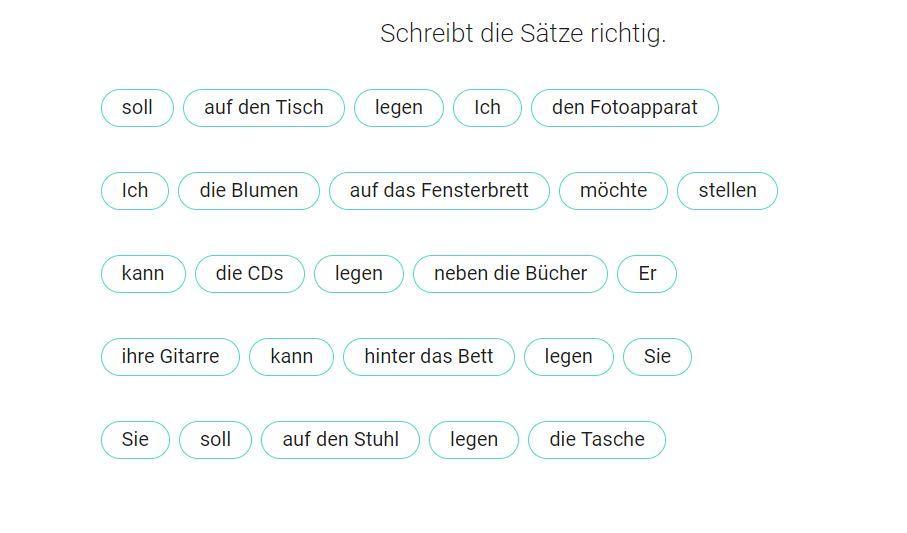
Task: Select the "die Tasche" word chip
Action: pos(597,440)
